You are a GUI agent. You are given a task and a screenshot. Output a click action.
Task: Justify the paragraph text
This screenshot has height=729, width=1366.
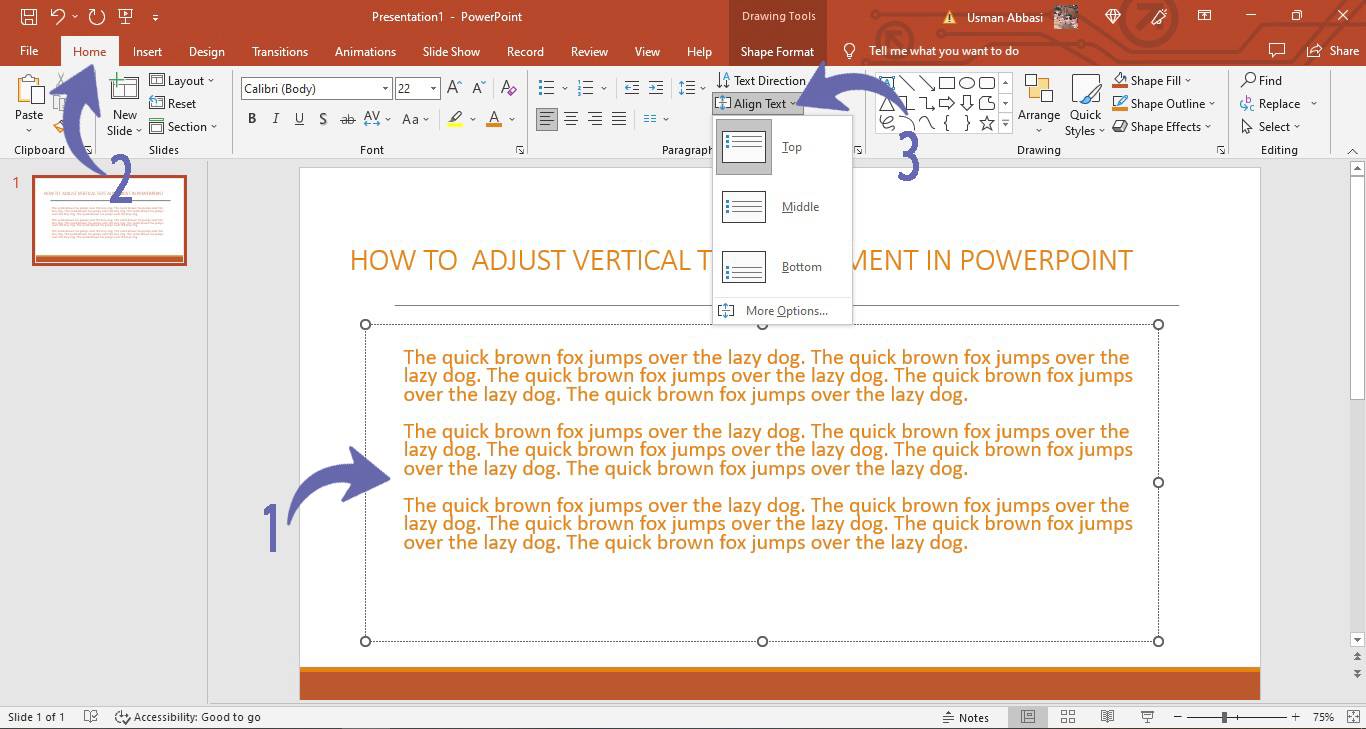pos(619,119)
